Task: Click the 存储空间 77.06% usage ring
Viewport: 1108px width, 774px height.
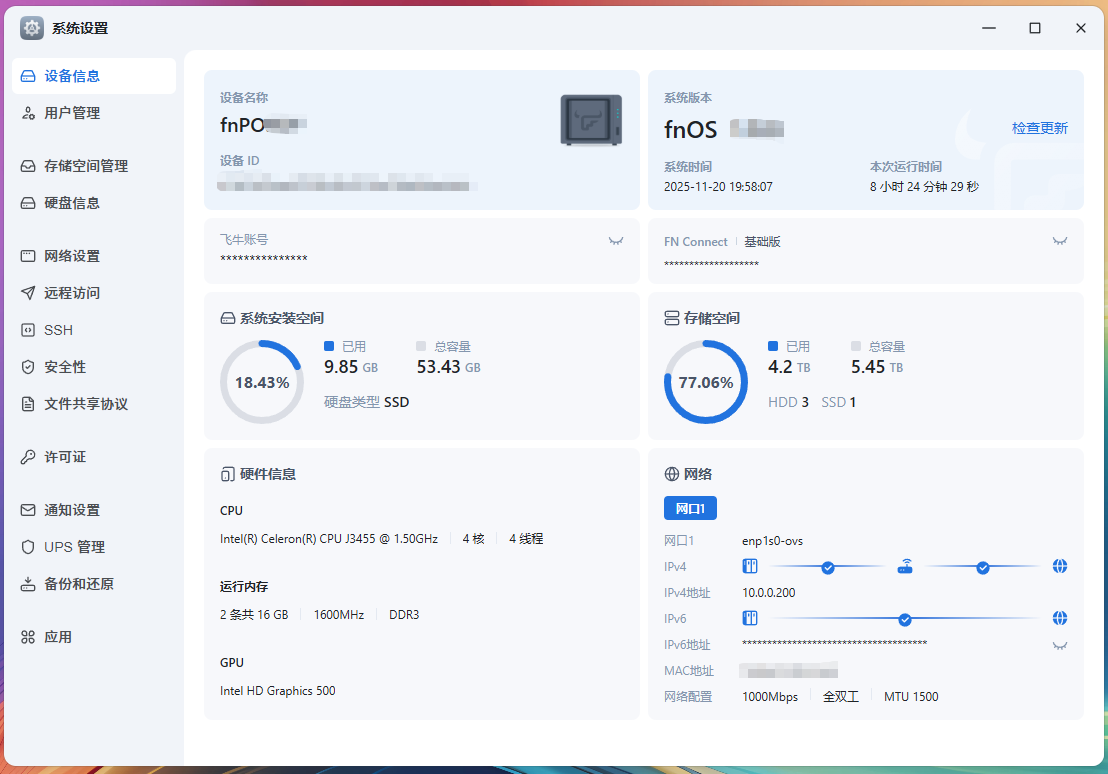Action: 705,382
